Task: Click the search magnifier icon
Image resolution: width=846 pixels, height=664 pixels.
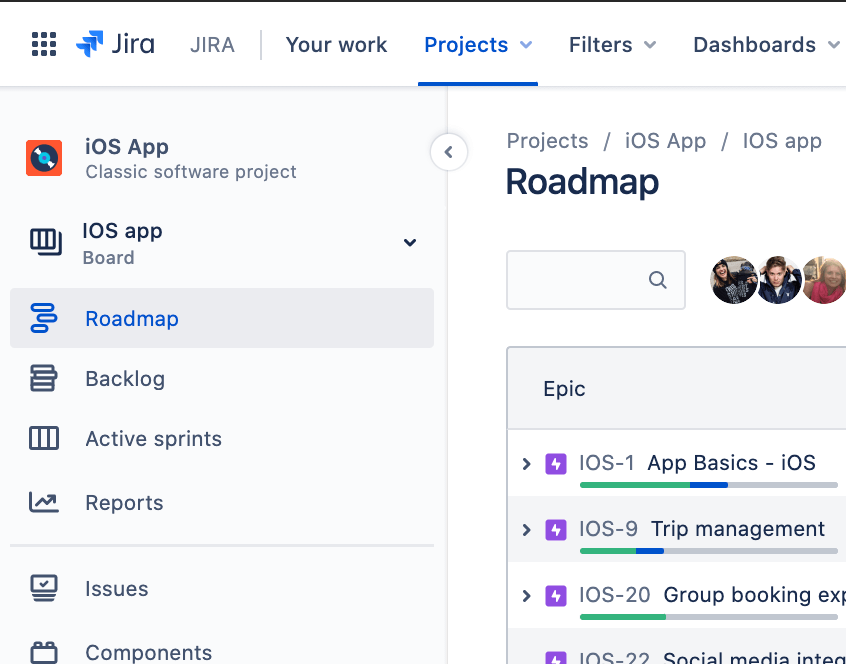Action: pos(658,280)
